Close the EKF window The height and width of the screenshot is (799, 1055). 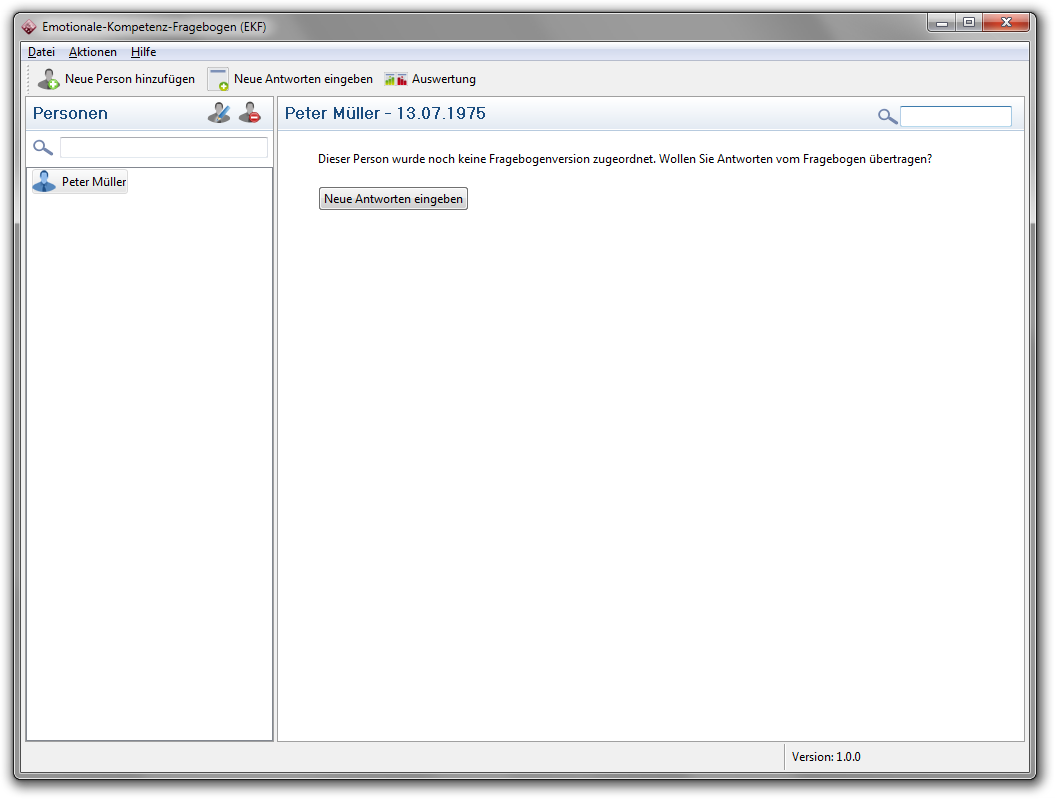pyautogui.click(x=1006, y=23)
